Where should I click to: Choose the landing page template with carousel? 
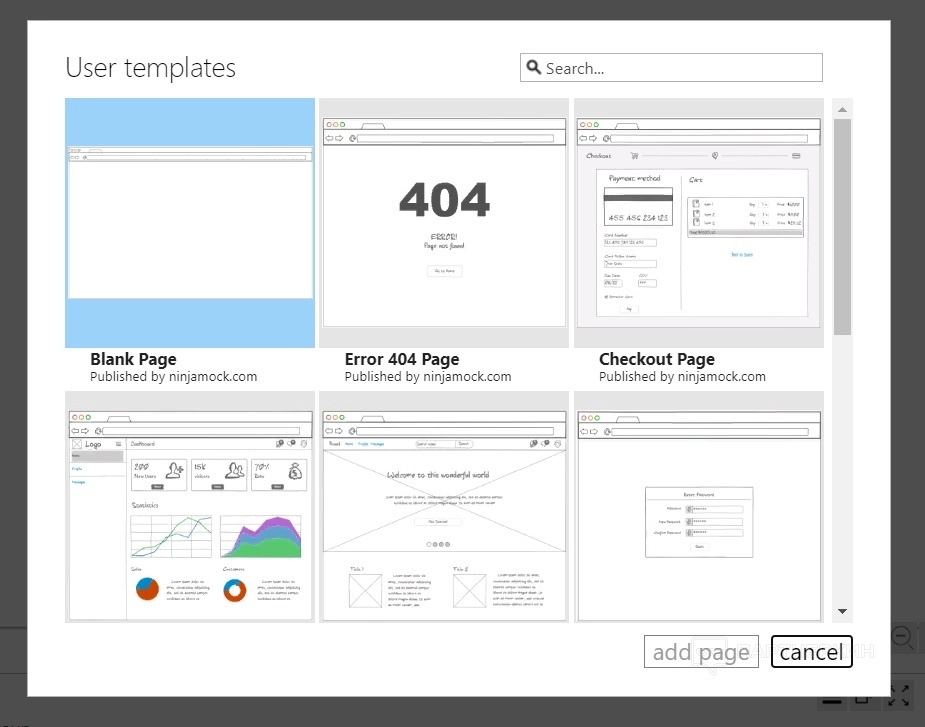pos(444,506)
